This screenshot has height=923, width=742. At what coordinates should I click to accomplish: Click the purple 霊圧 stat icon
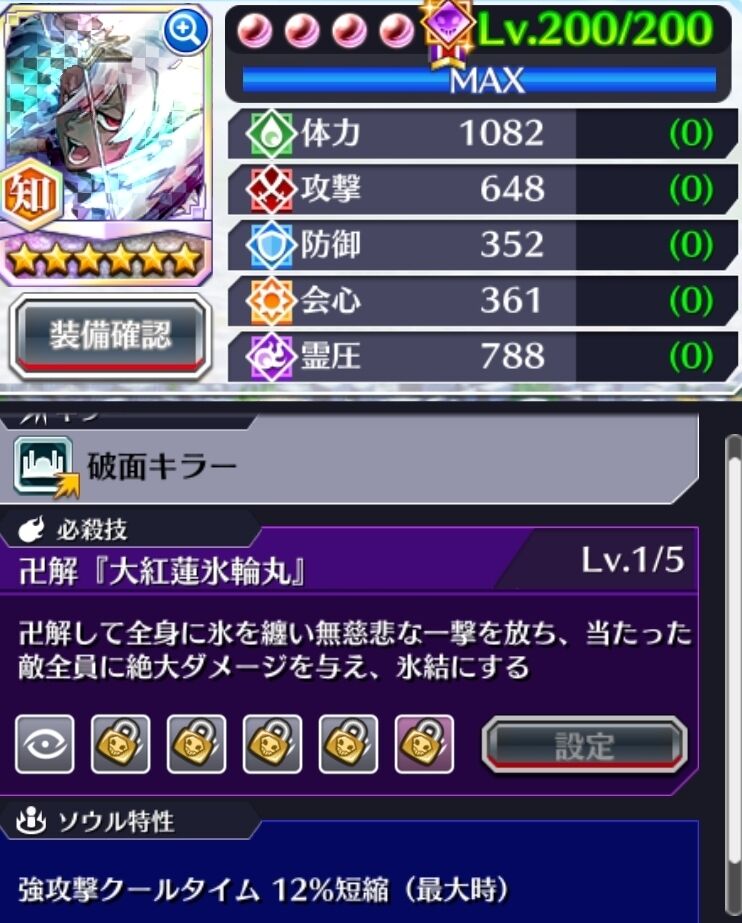[x=270, y=357]
